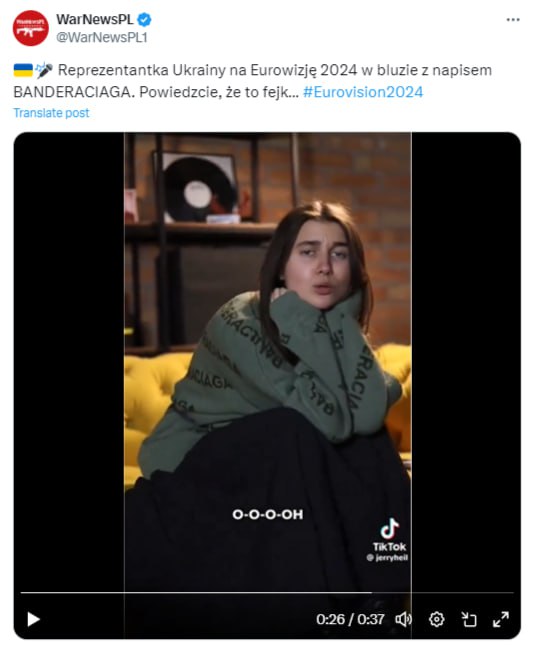
Task: Click the Ukraine flag emoji
Action: (23, 70)
